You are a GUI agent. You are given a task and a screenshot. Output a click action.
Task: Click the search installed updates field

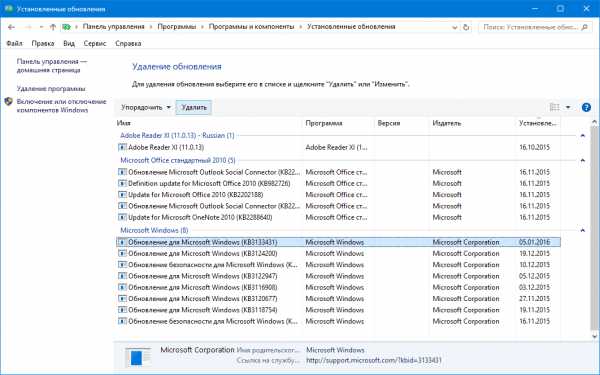click(530, 27)
